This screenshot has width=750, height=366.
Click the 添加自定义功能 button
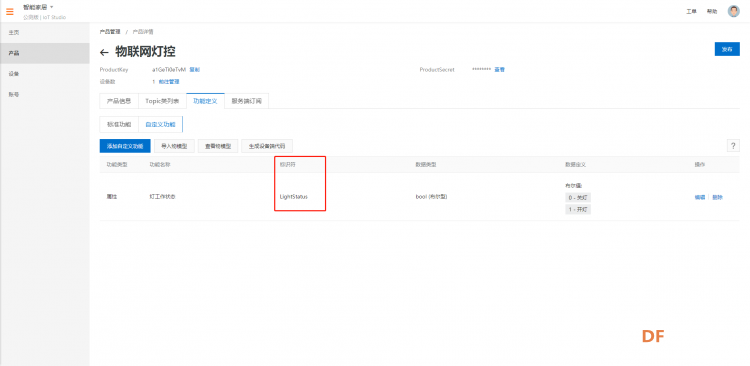pyautogui.click(x=125, y=146)
